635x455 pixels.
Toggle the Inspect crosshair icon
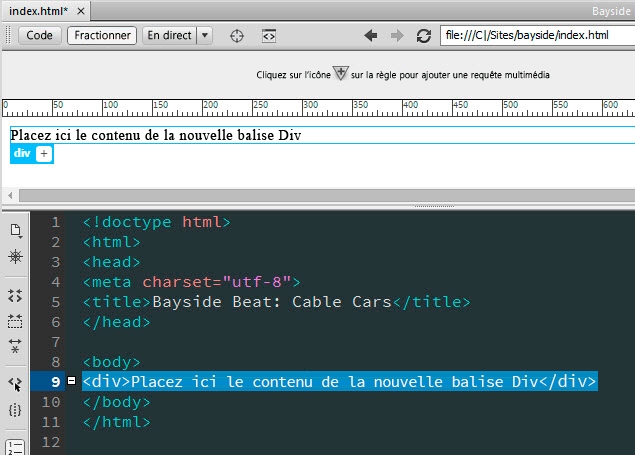tap(237, 36)
